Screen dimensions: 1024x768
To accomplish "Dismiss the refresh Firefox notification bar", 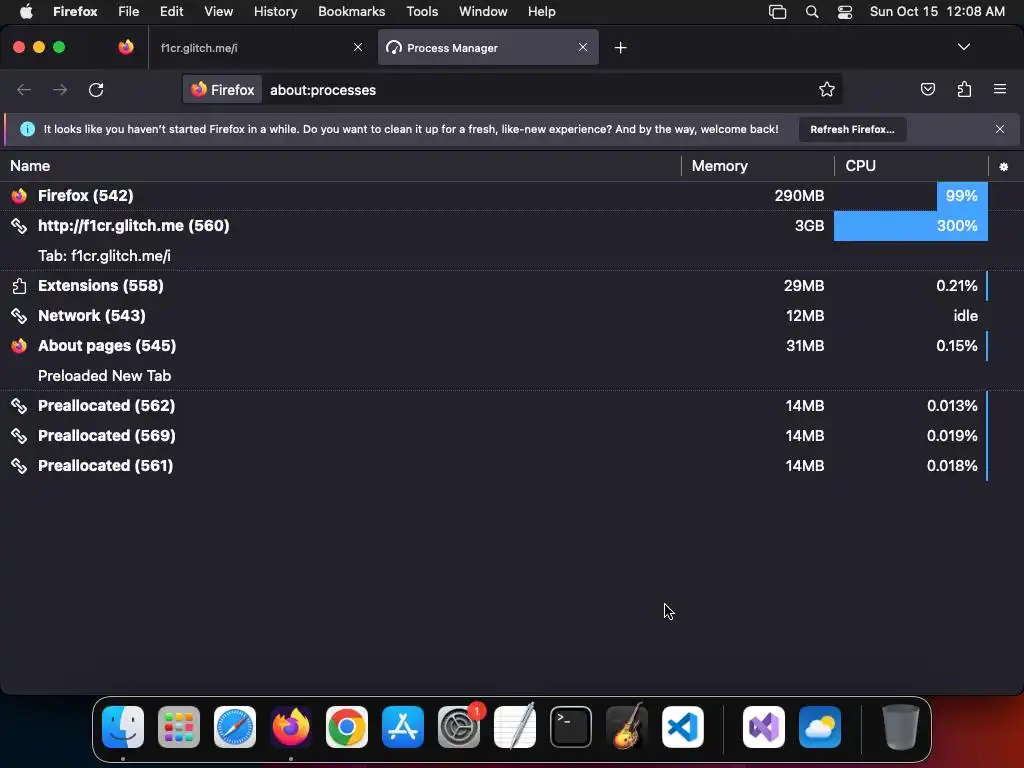I will tap(999, 129).
